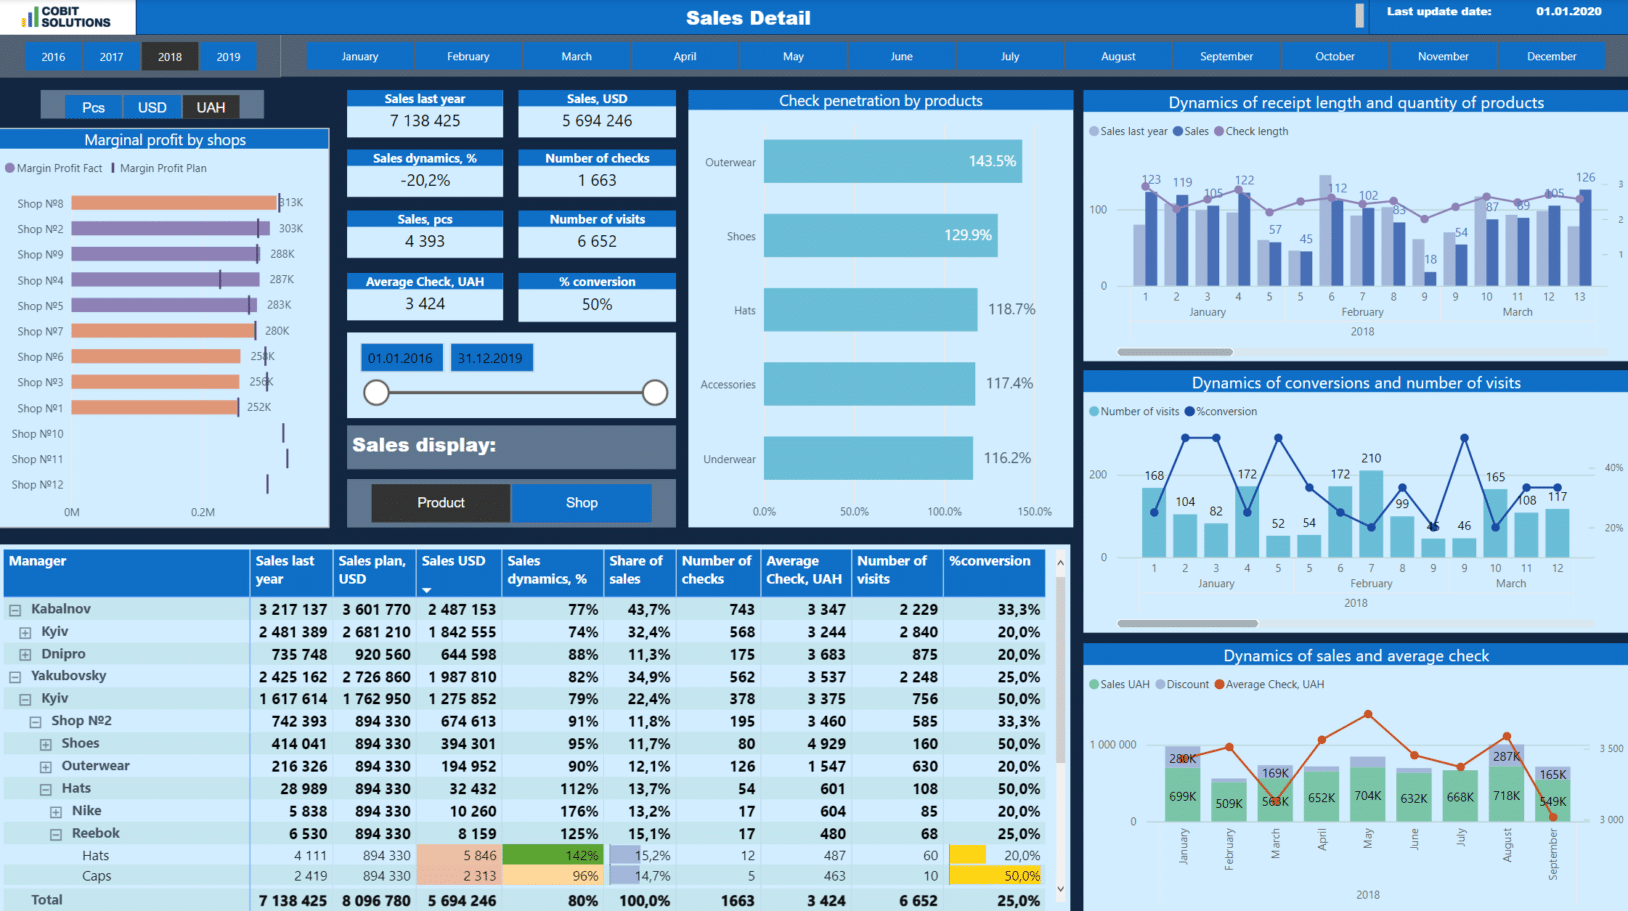Viewport: 1628px width, 911px height.
Task: Click Discount legend item
Action: [1182, 684]
